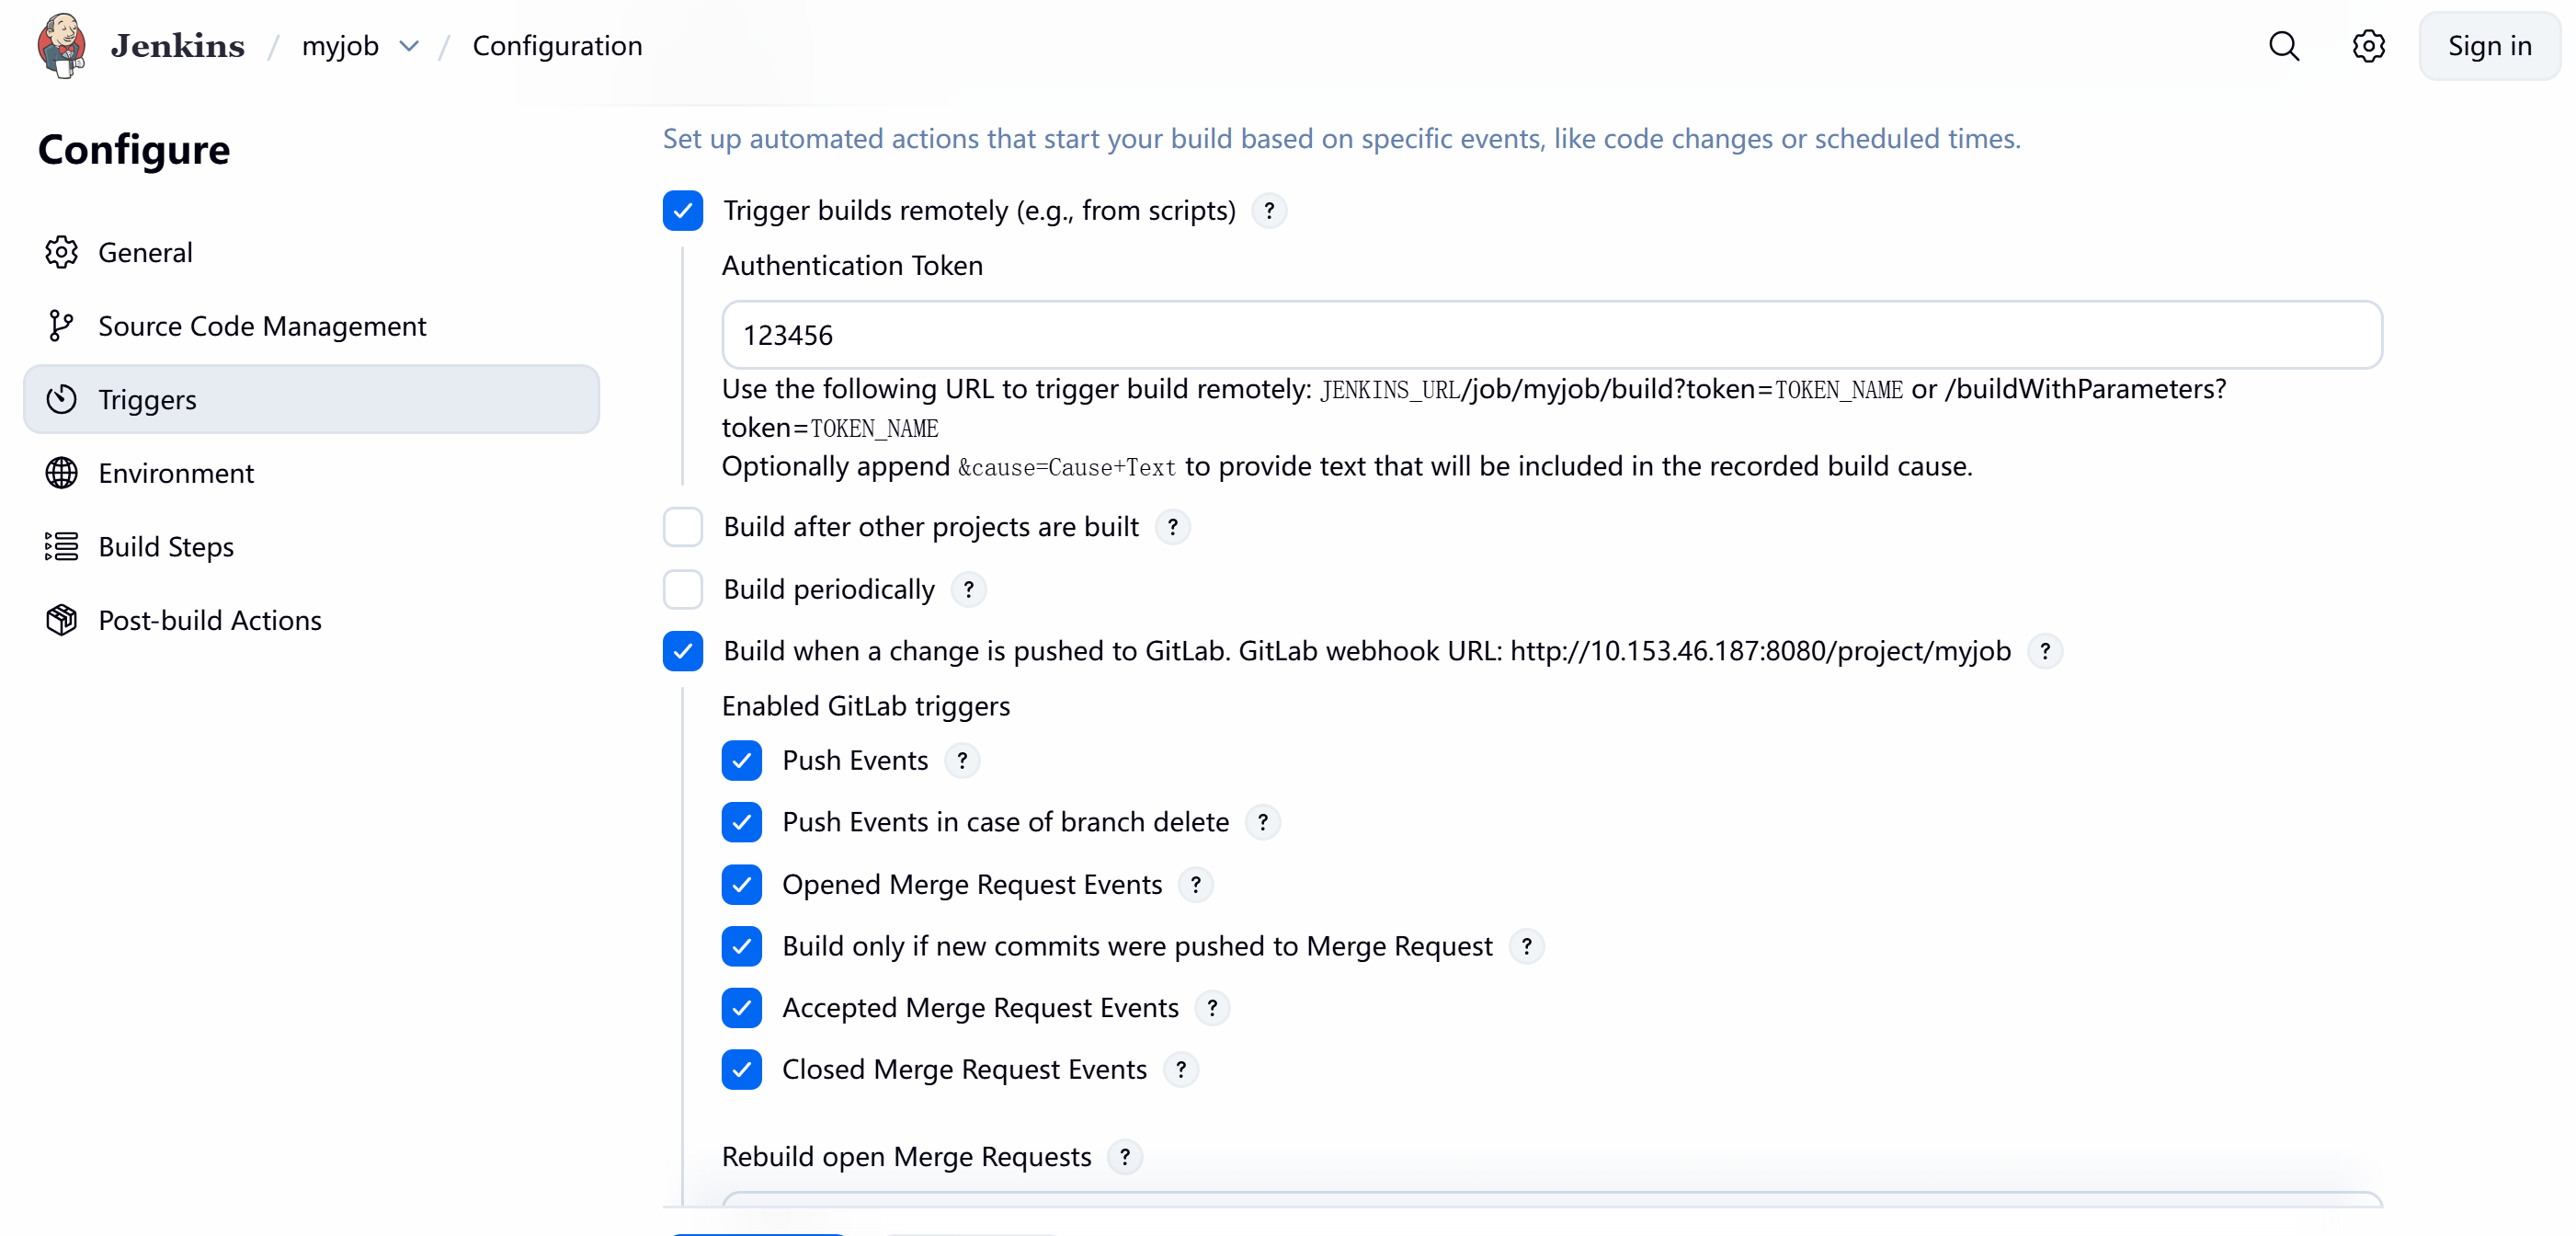Open help for Rebuild open Merge Requests
Viewport: 2576px width, 1236px height.
point(1125,1157)
